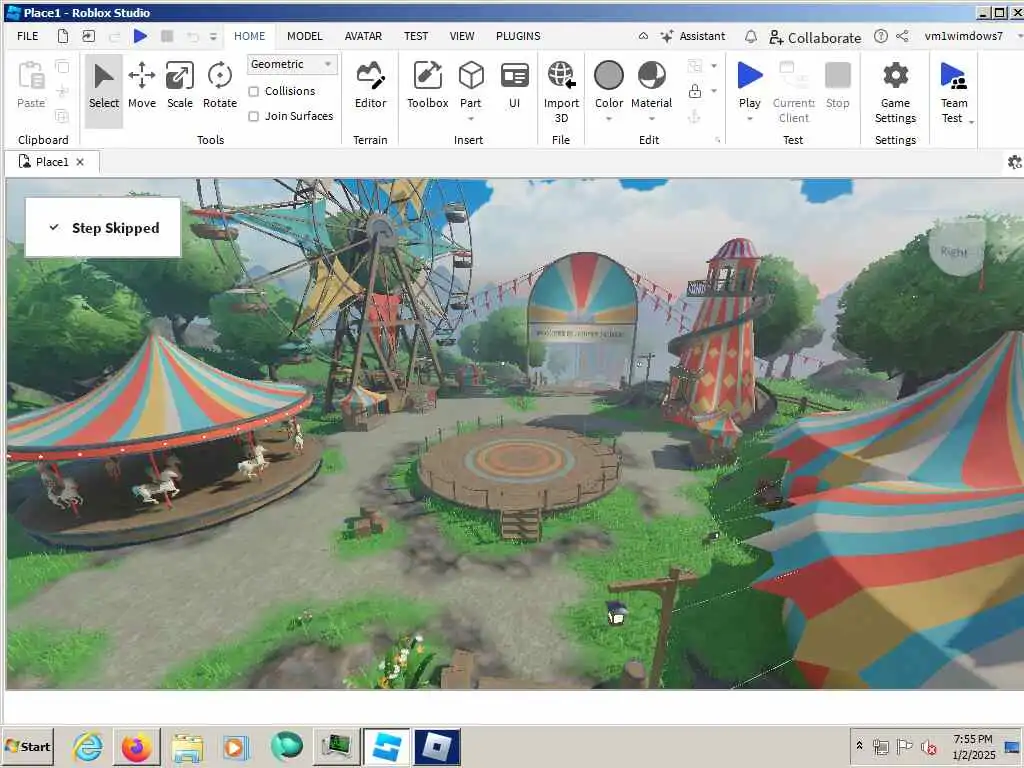Click the Import 3D globe icon
Image resolution: width=1024 pixels, height=768 pixels.
[561, 74]
